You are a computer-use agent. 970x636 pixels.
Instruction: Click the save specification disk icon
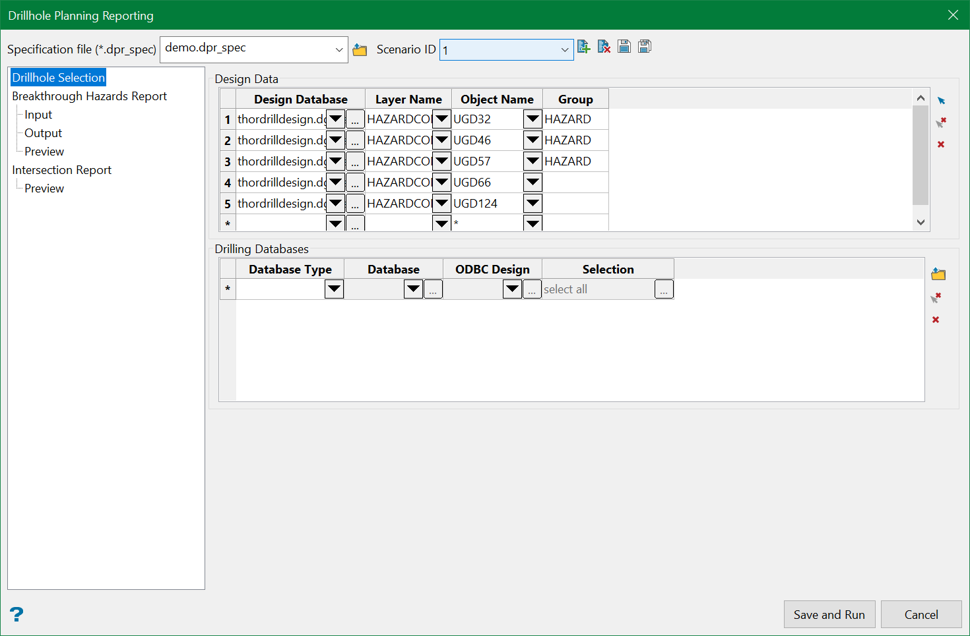pos(624,47)
